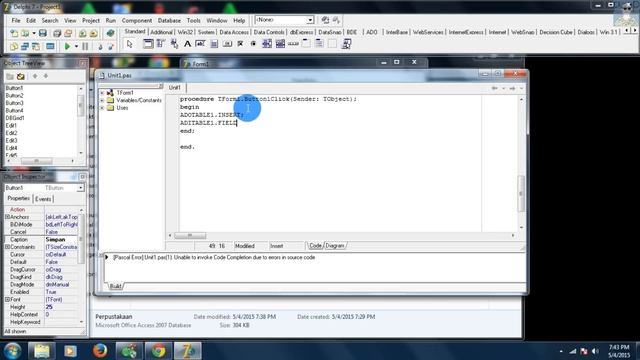Pick the Memo component in palette

tap(214, 44)
